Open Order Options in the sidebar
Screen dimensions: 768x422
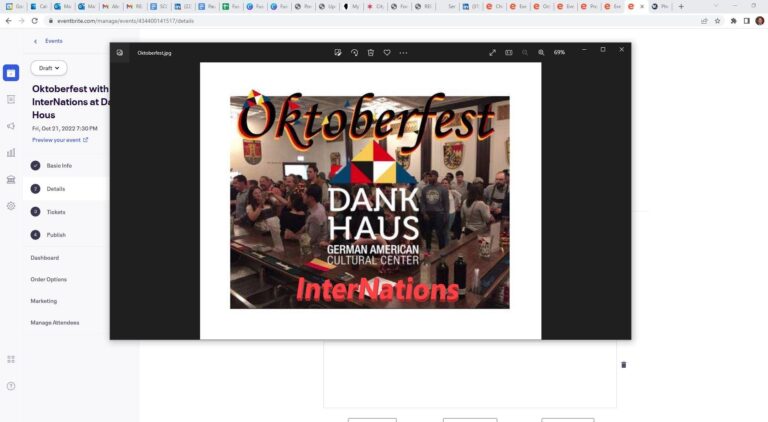[48, 280]
